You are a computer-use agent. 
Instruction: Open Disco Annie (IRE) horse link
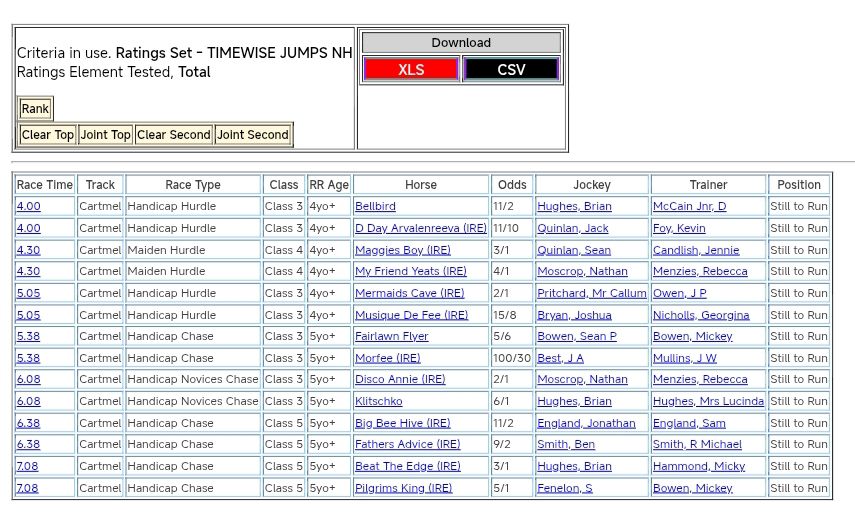coord(400,380)
